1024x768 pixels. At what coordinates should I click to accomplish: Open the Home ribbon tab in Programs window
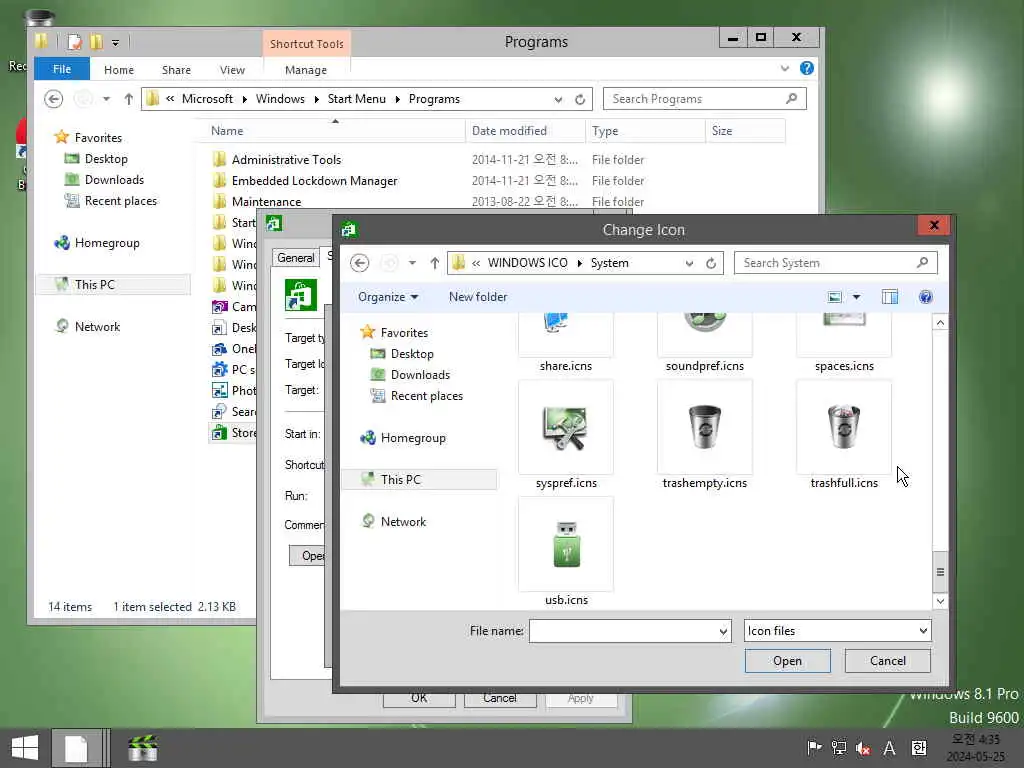119,70
